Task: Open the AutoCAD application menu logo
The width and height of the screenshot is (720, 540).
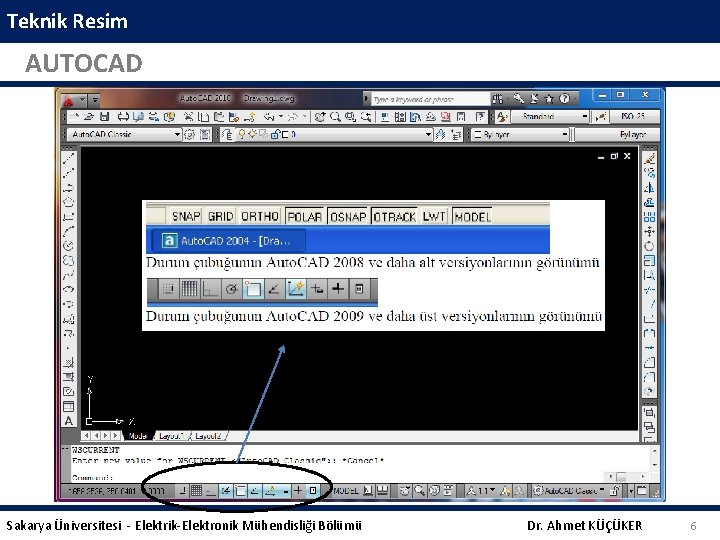Action: pos(68,101)
